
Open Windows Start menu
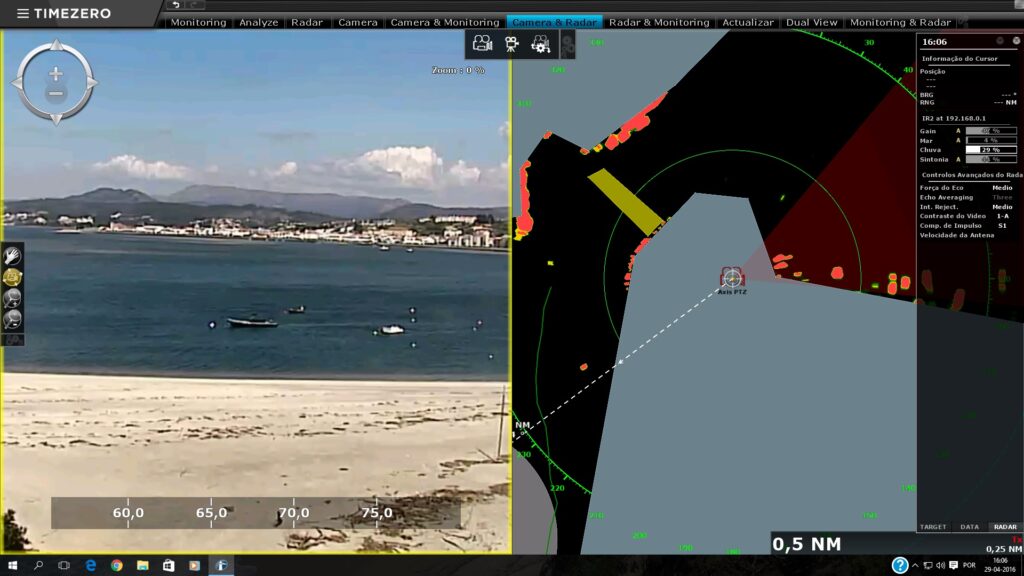12,565
